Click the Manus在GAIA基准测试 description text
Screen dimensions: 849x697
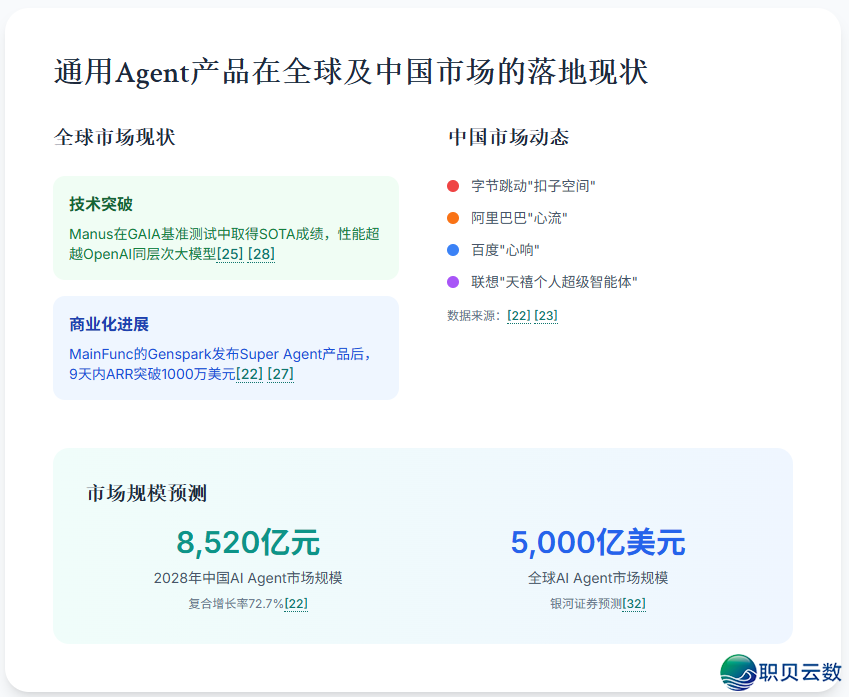coord(224,244)
